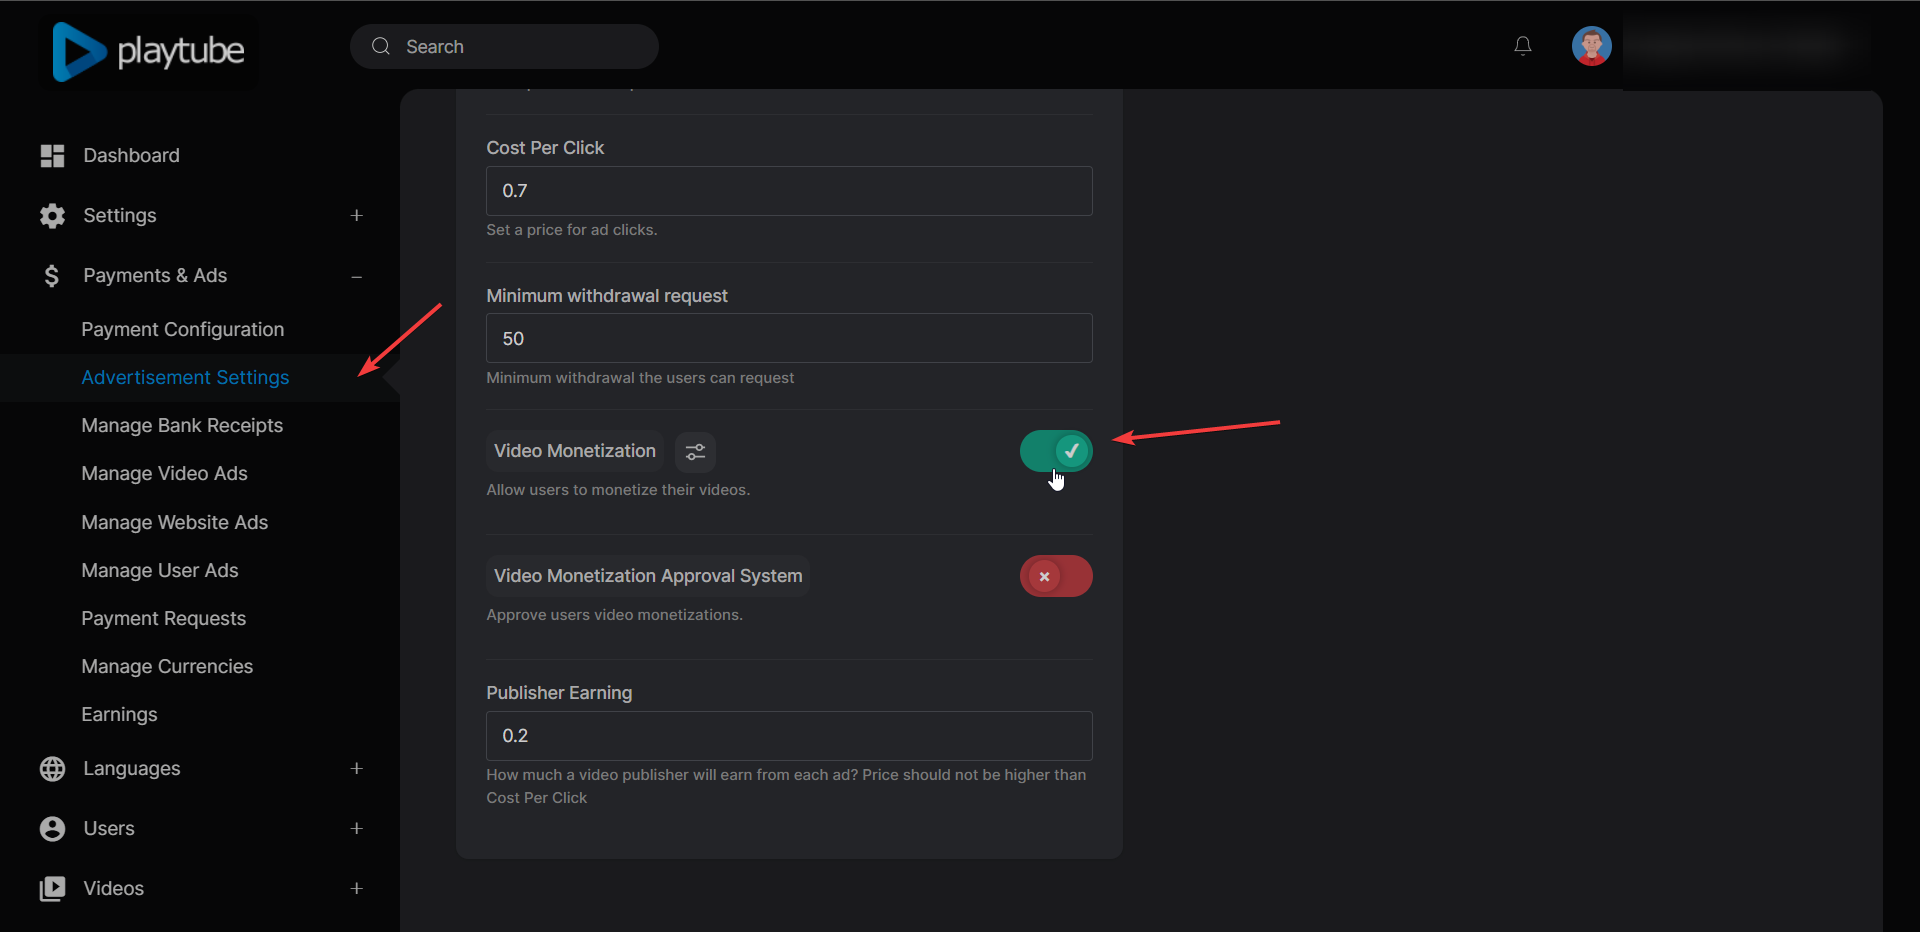
Task: Expand the Users submenu plus
Action: pyautogui.click(x=356, y=829)
